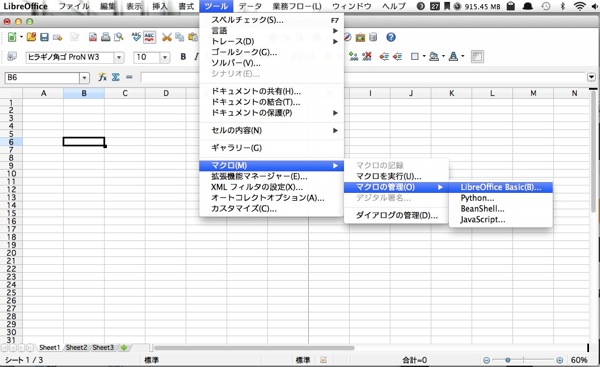Click the Decrease indent icon
This screenshot has height=367, width=600.
click(384, 57)
